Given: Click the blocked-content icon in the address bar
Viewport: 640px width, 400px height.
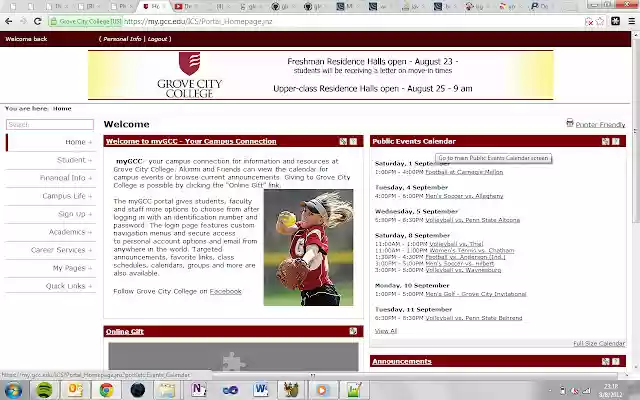Looking at the screenshot, I should [589, 22].
